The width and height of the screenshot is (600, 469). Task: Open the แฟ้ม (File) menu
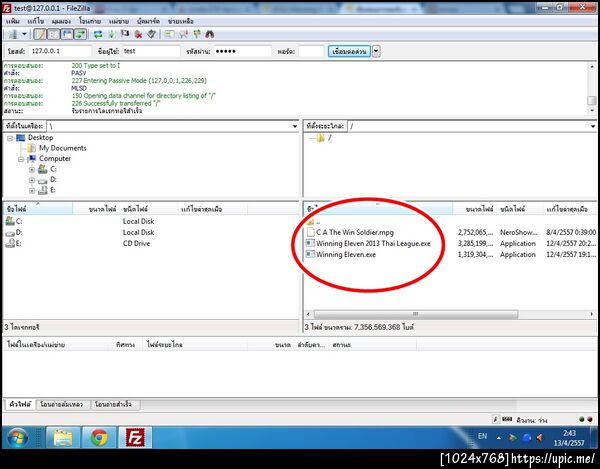[x=13, y=21]
